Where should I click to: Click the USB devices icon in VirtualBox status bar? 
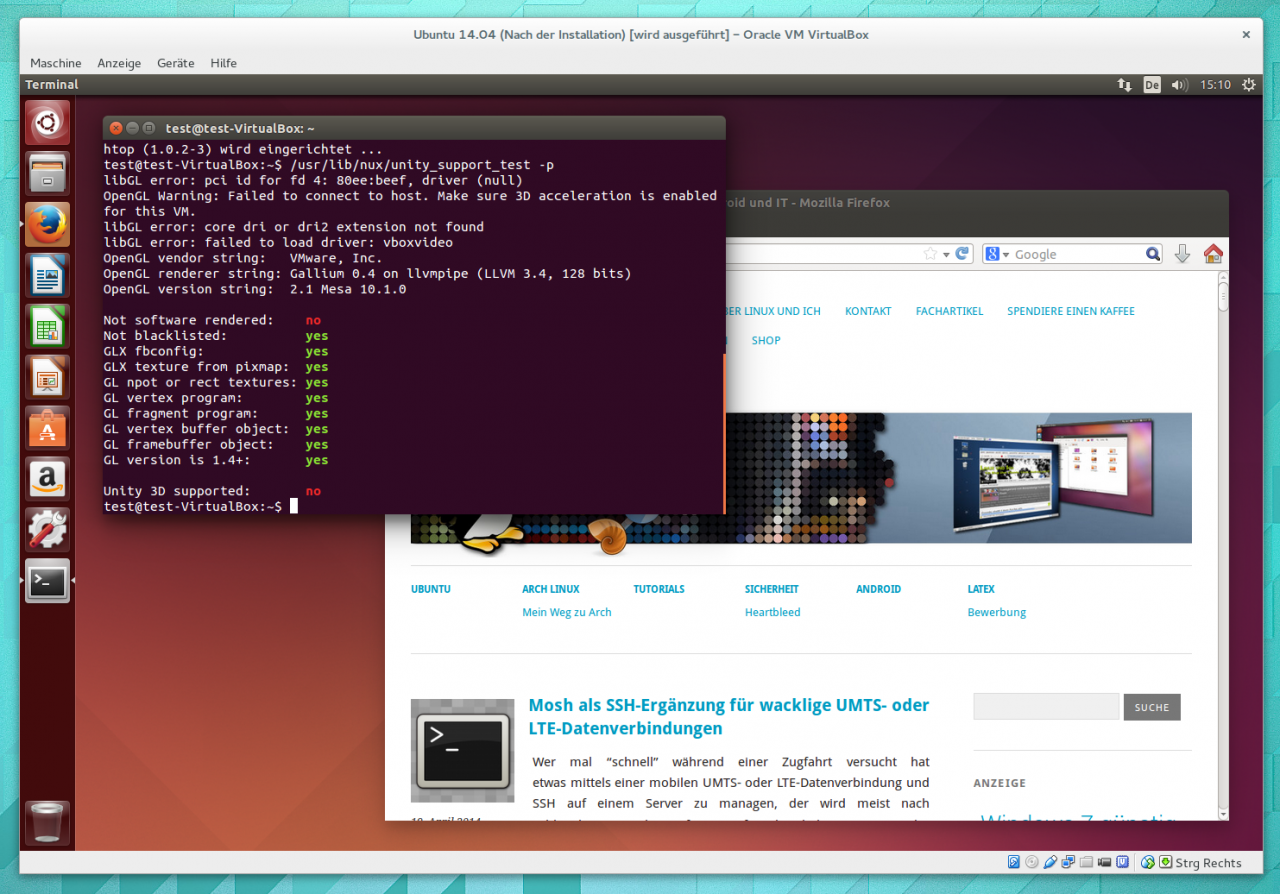1050,862
